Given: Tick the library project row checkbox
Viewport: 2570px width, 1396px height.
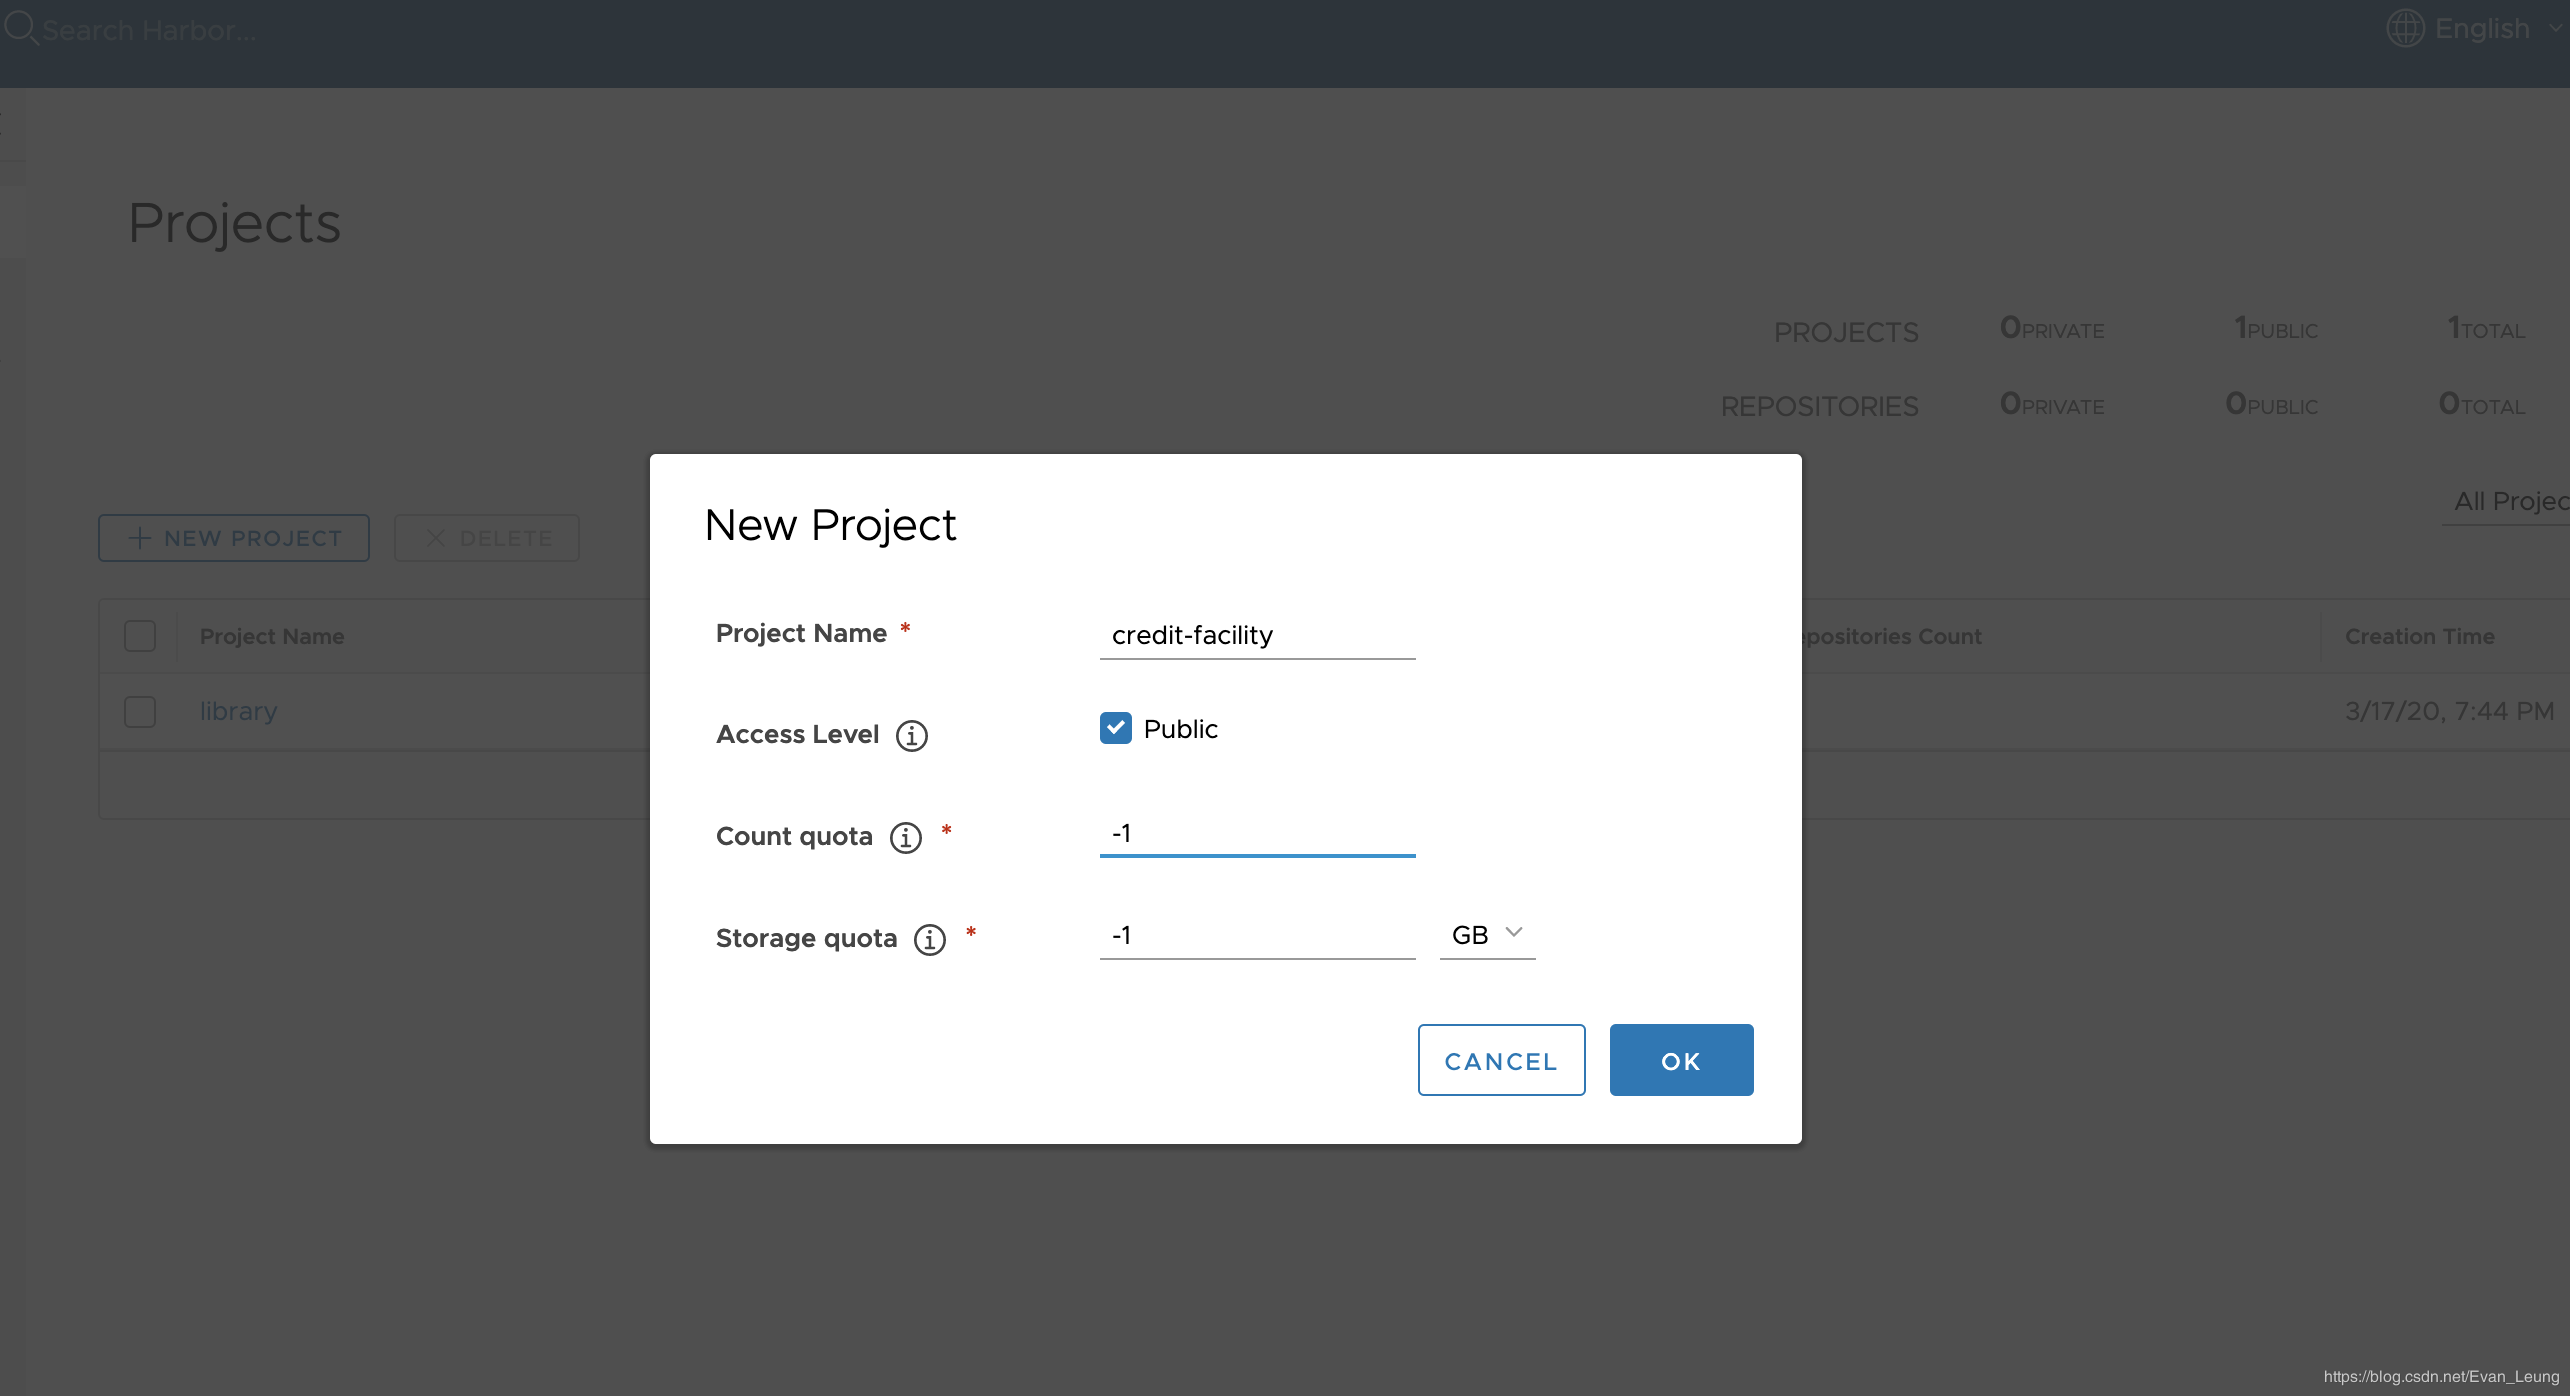Looking at the screenshot, I should point(140,712).
